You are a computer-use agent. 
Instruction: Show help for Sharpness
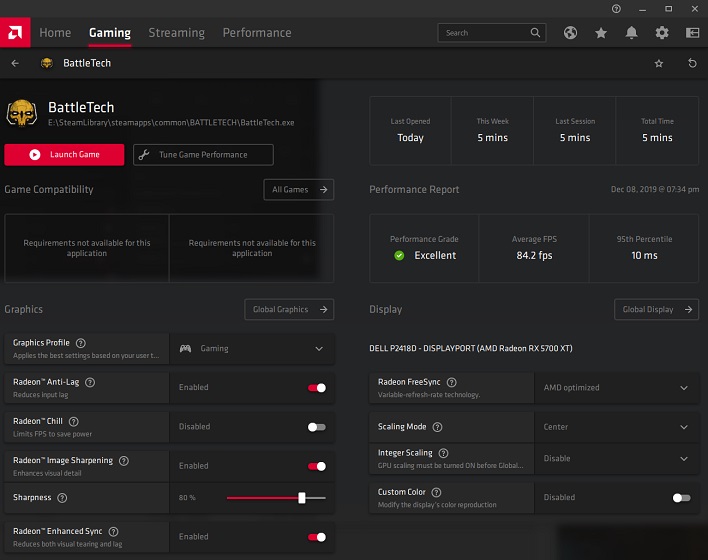tap(62, 498)
